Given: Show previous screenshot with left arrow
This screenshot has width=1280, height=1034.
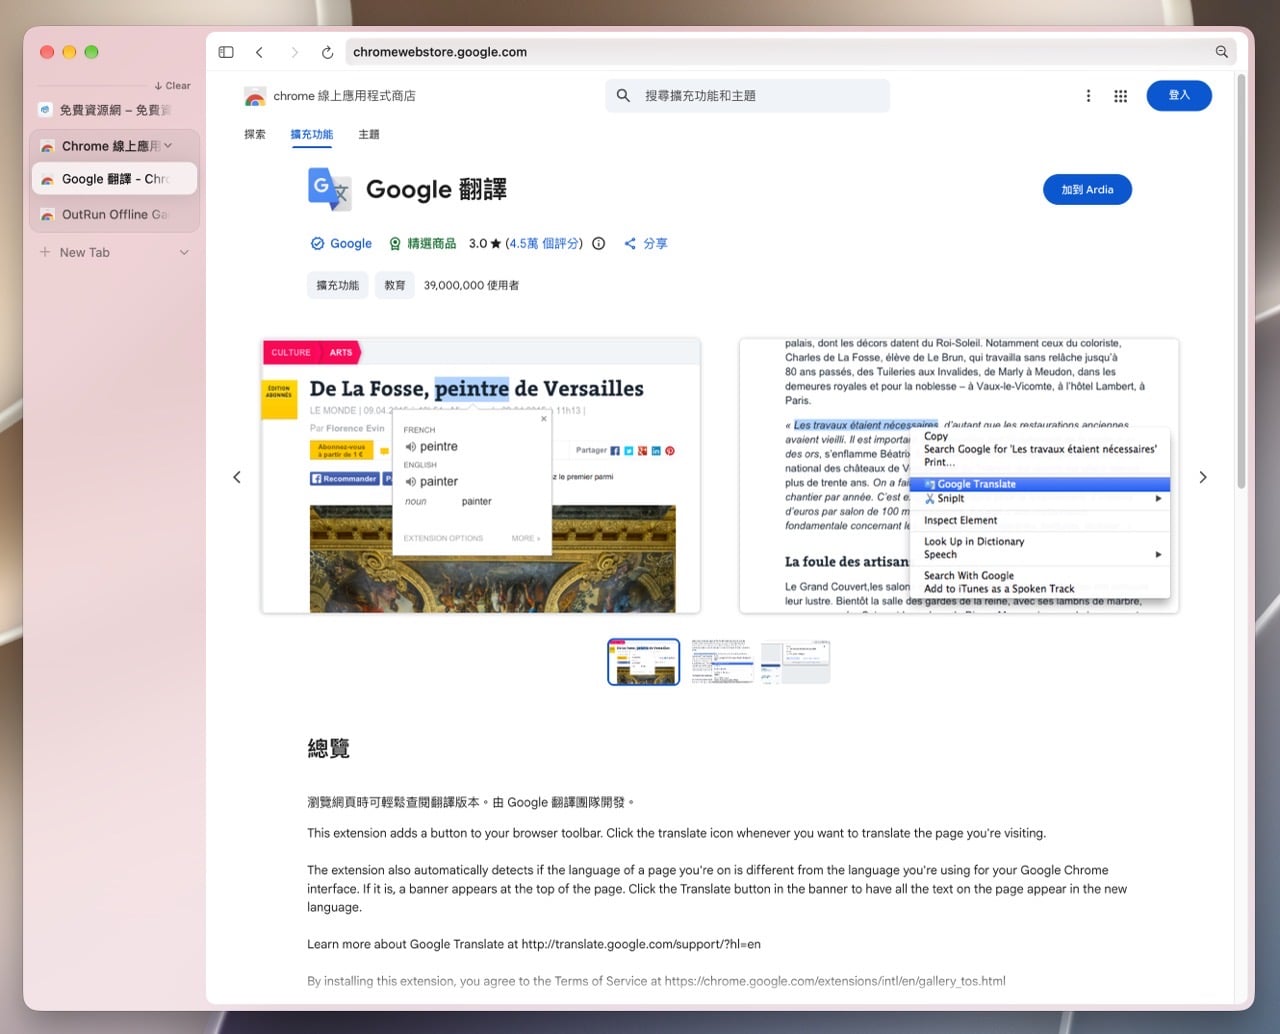Looking at the screenshot, I should coord(237,477).
